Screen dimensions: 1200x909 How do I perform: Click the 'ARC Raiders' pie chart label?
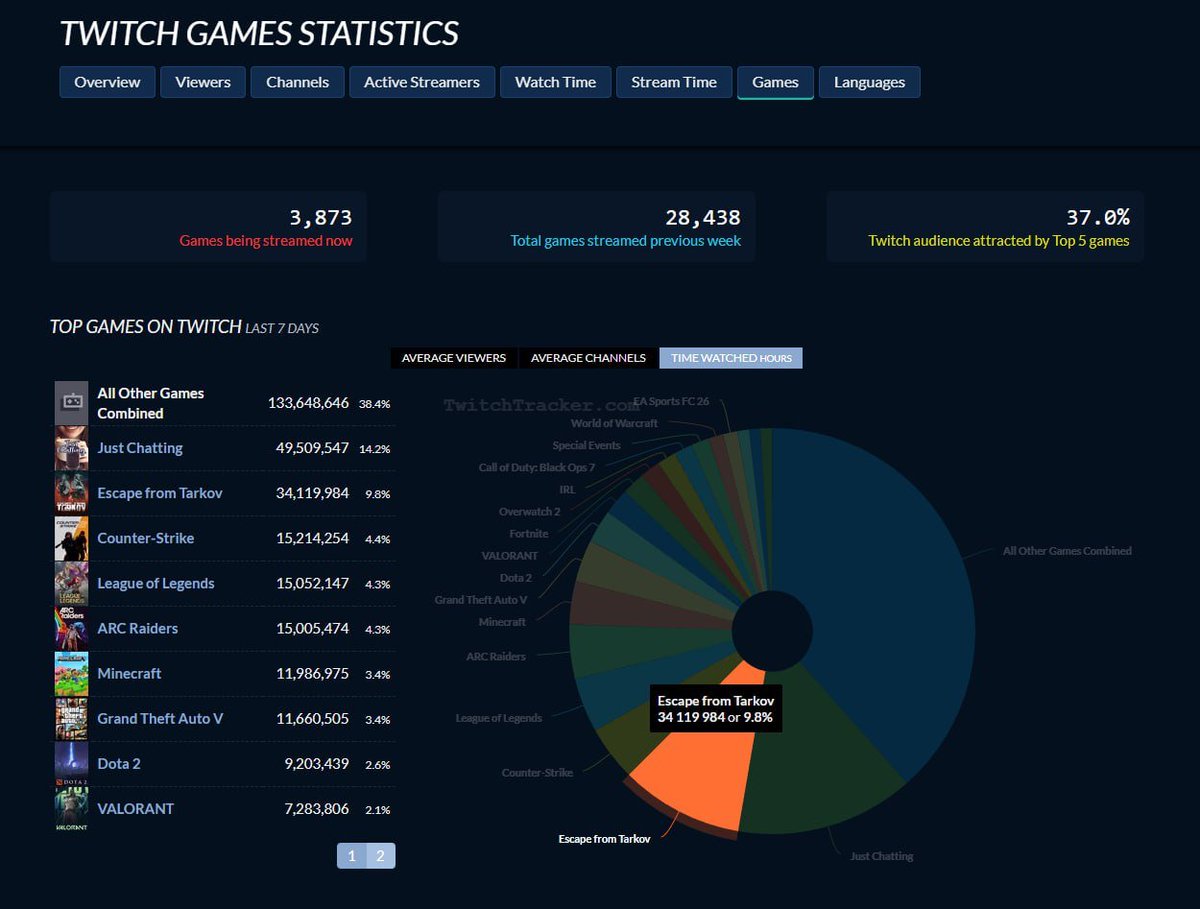click(x=496, y=657)
